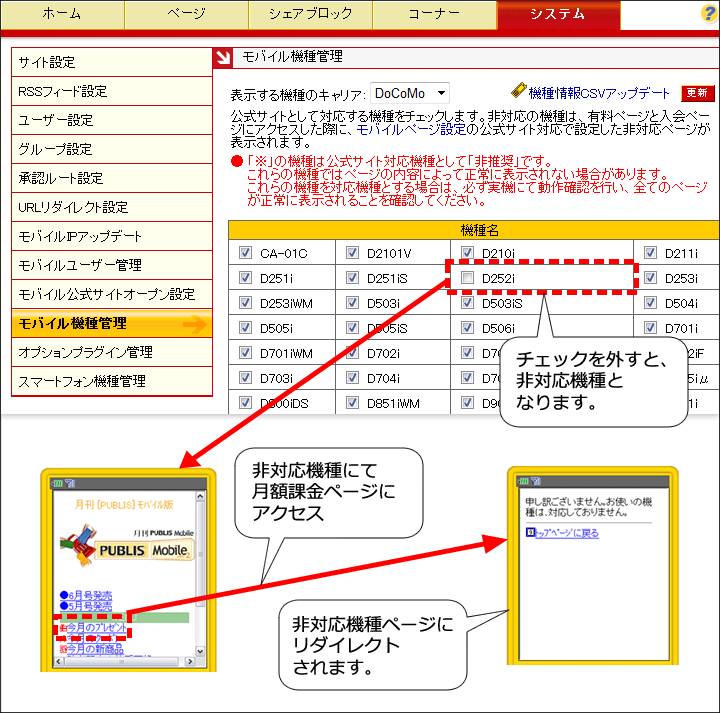
Task: Uncheck the D251iS checkbox
Action: 352,278
